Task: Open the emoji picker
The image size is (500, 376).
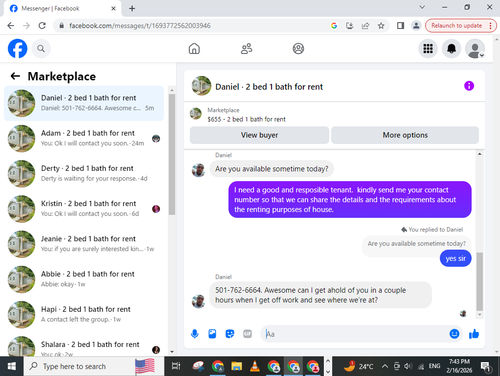Action: click(x=454, y=334)
